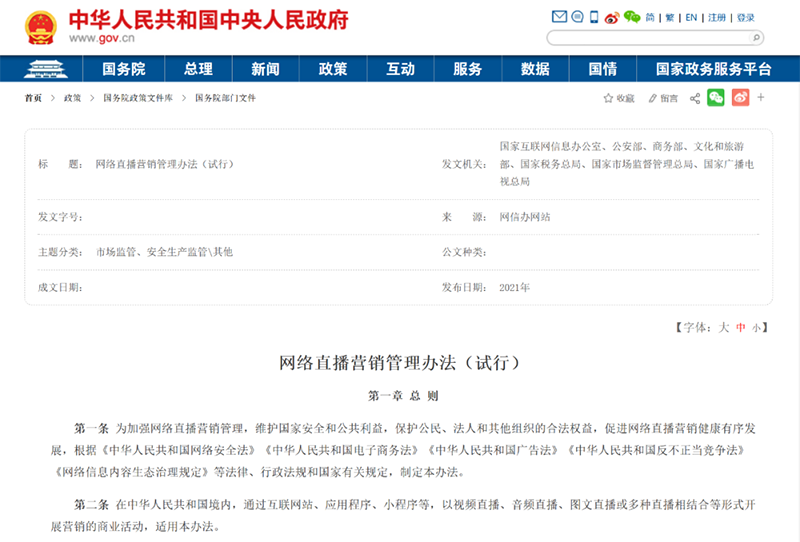Image resolution: width=800 pixels, height=542 pixels.
Task: Open the 互动 nav item
Action: (x=401, y=69)
